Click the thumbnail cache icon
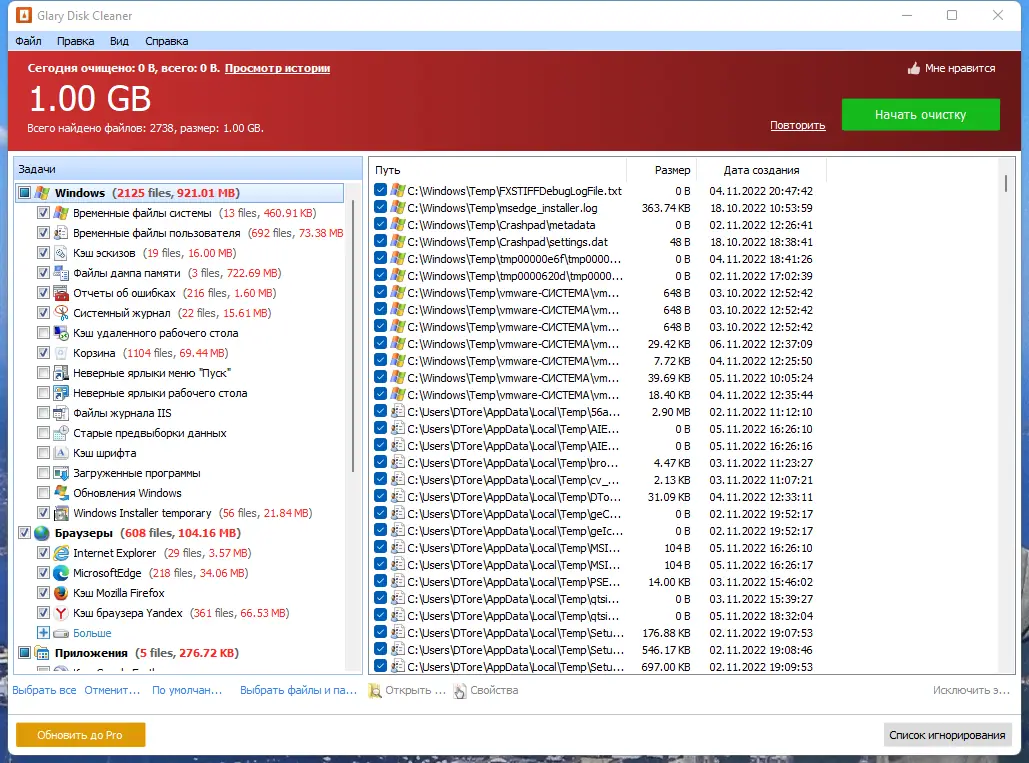This screenshot has height=763, width=1029. coord(60,253)
